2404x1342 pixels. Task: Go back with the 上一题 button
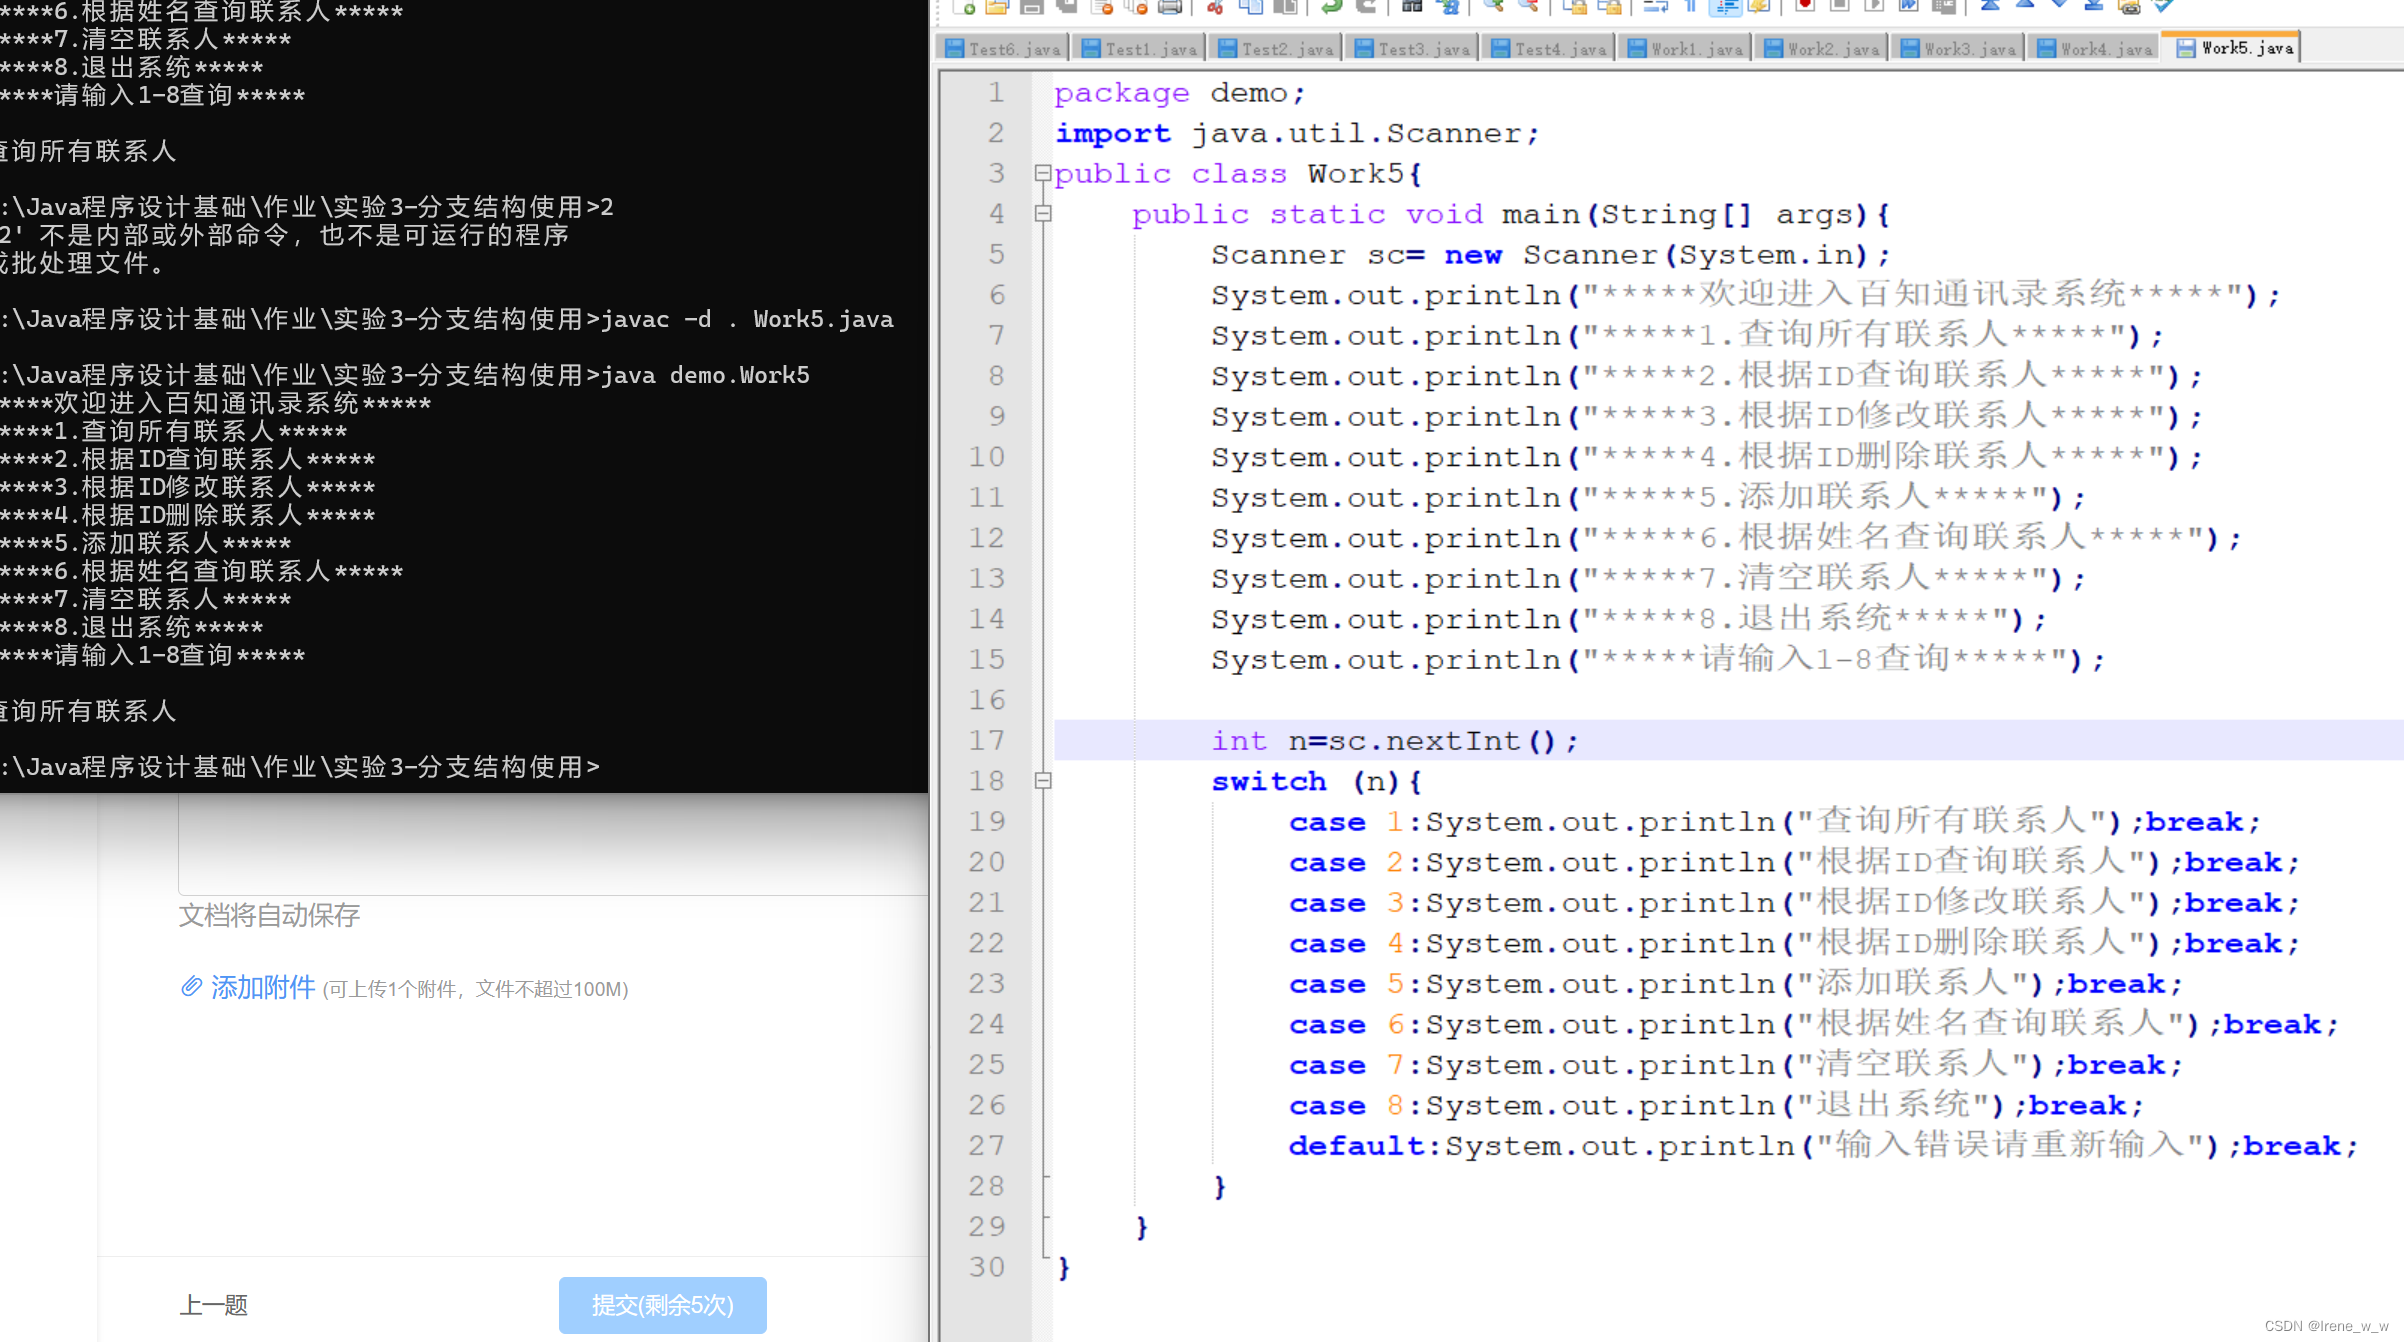pyautogui.click(x=213, y=1305)
